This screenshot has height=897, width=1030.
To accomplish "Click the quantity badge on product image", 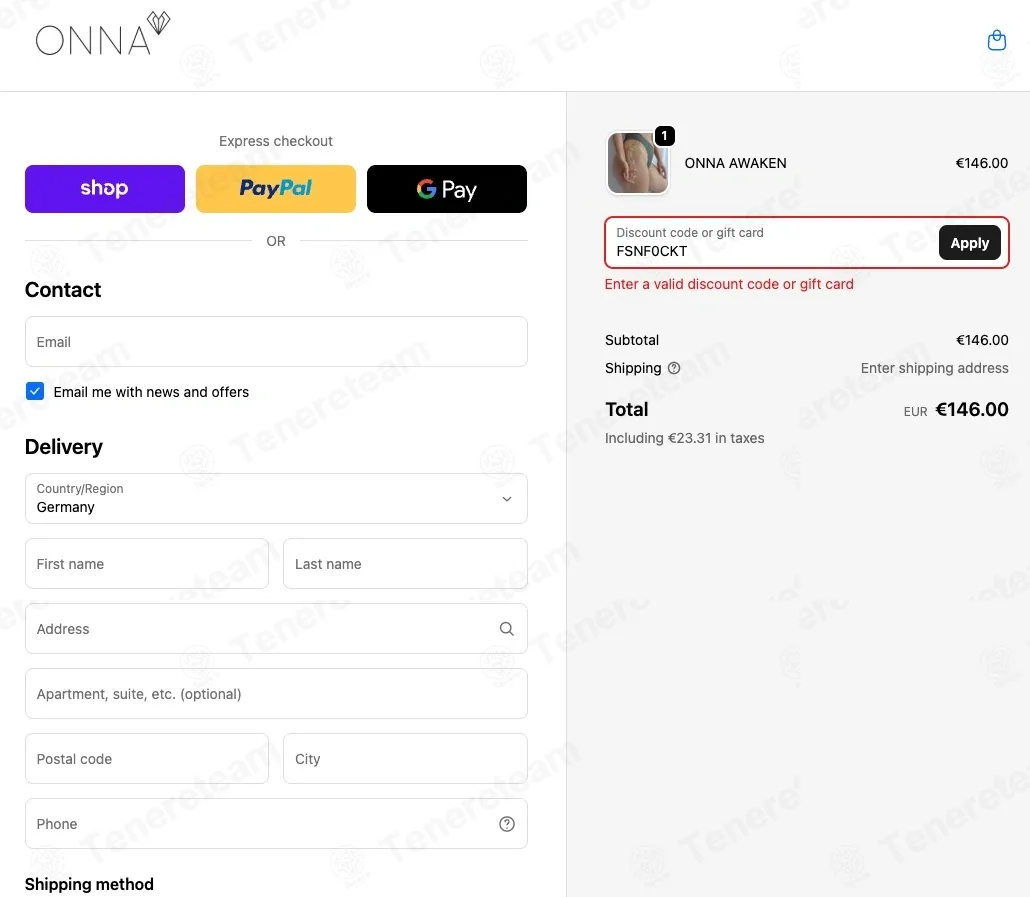I will coord(664,136).
